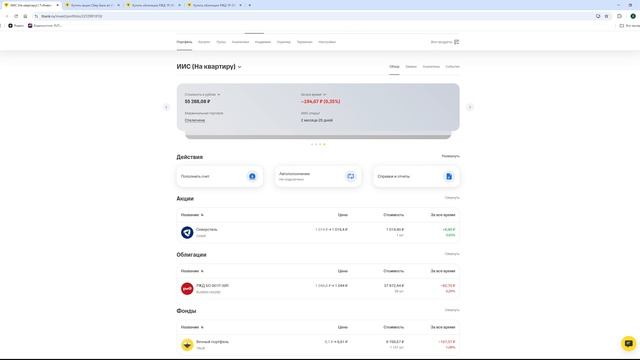Open the Вечный портфель fund logo

pos(187,344)
